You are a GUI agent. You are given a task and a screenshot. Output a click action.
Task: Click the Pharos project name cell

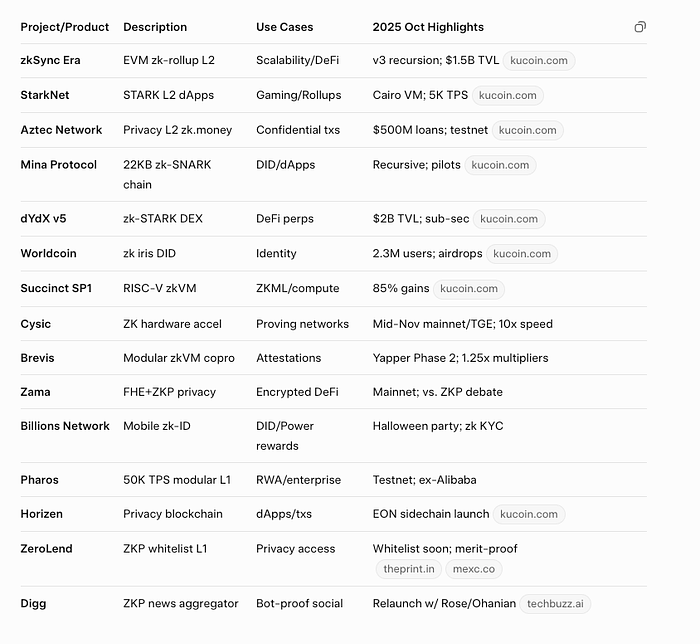point(39,480)
